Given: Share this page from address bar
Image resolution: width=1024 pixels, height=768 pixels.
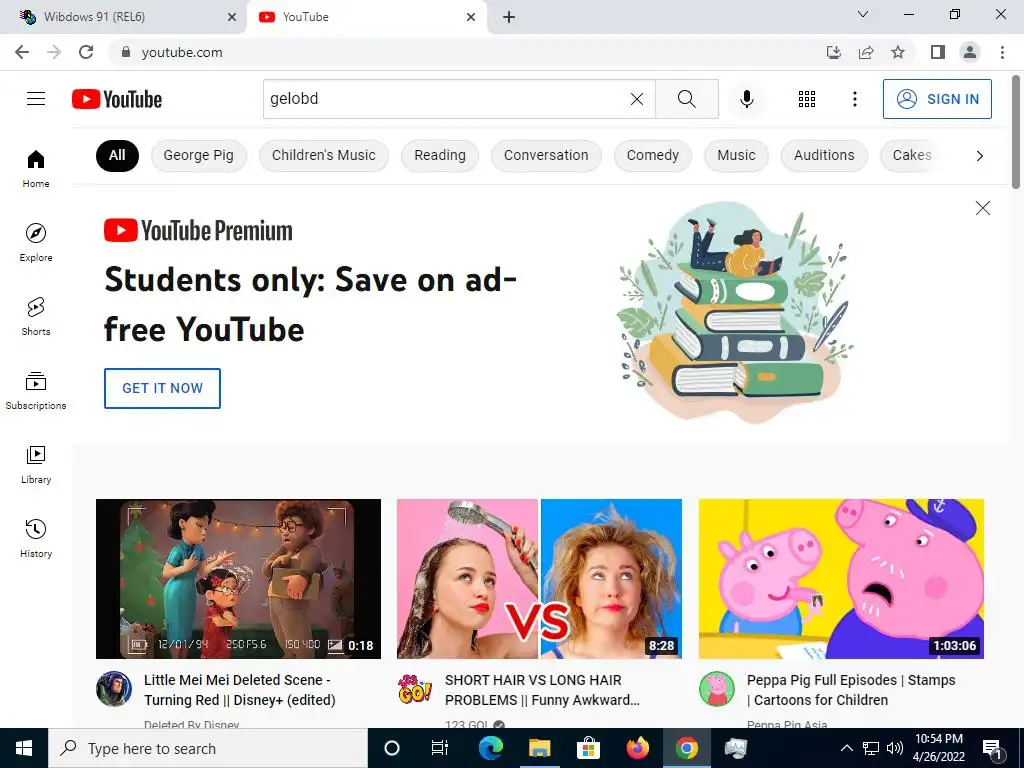Looking at the screenshot, I should [x=866, y=52].
